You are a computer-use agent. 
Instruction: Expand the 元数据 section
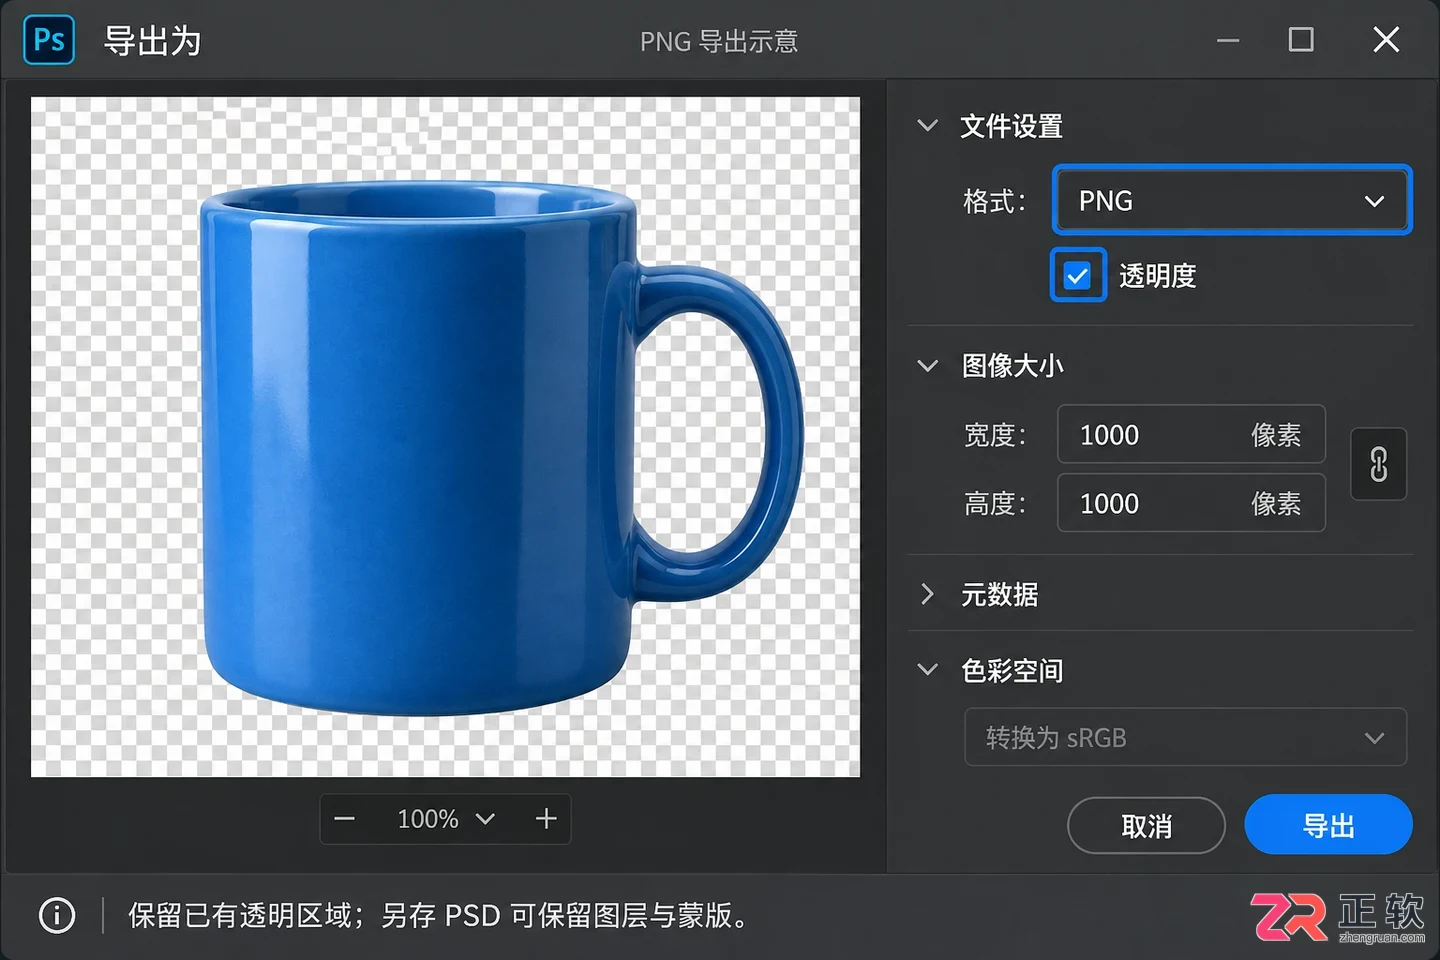[928, 594]
